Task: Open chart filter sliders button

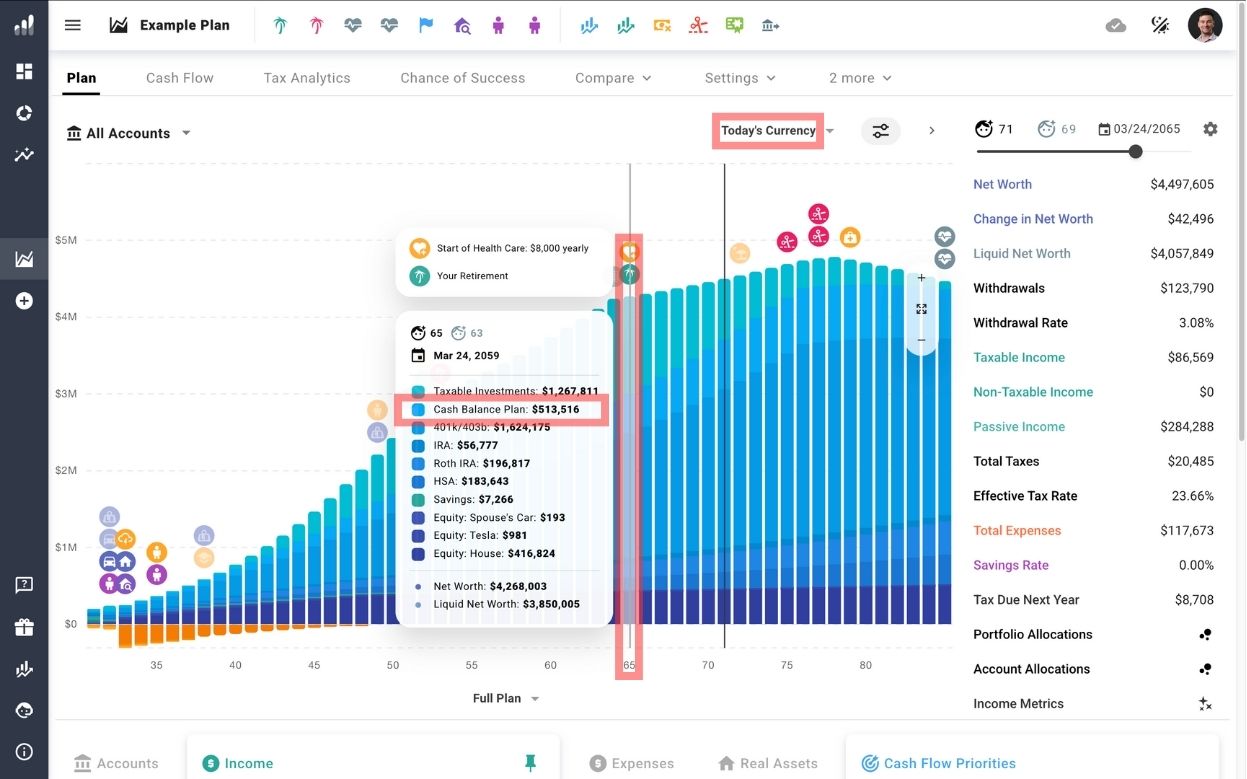Action: click(880, 131)
